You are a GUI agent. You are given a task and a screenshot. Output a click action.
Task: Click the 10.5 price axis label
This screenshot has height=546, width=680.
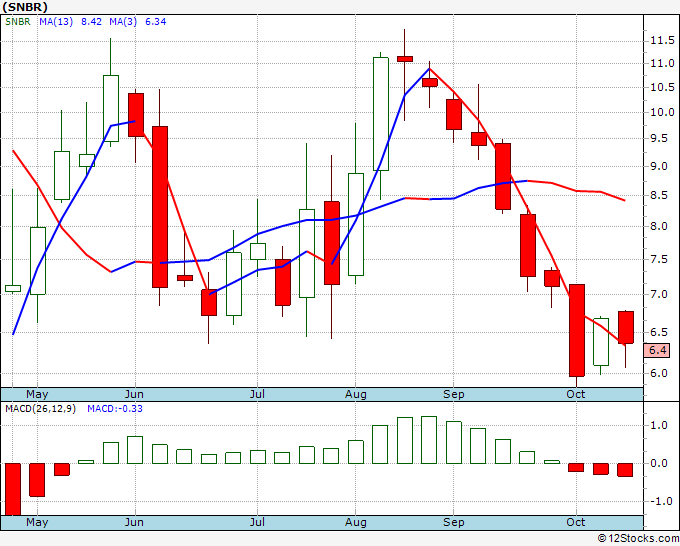pyautogui.click(x=662, y=87)
